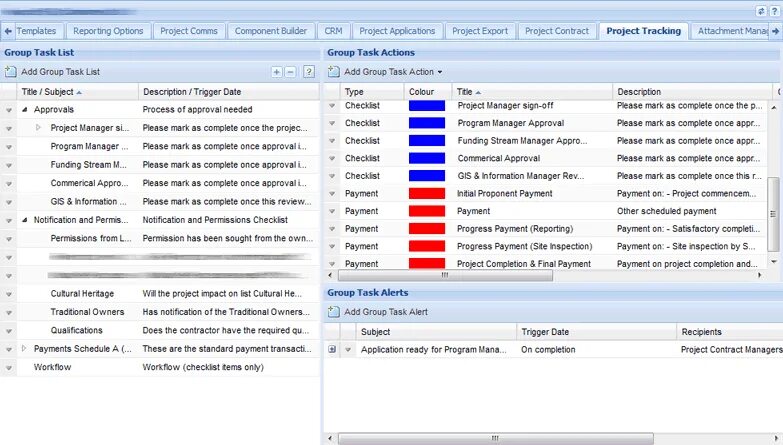This screenshot has width=783, height=445.
Task: Click the refresh icon at top right
Action: (761, 11)
